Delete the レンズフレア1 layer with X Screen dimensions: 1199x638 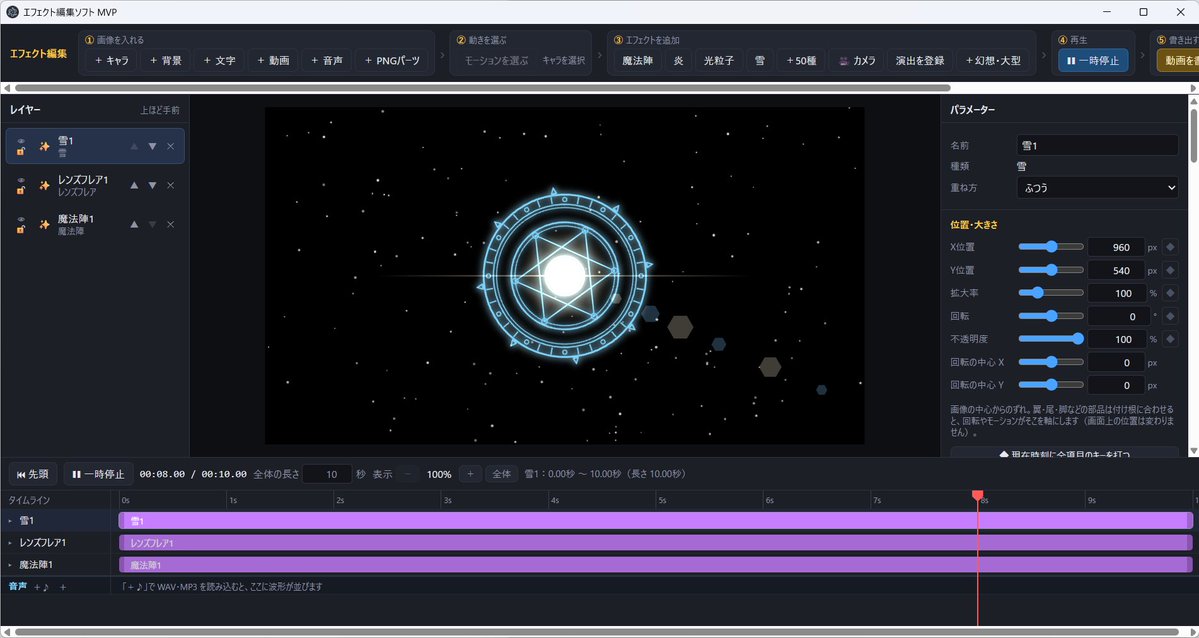[171, 185]
